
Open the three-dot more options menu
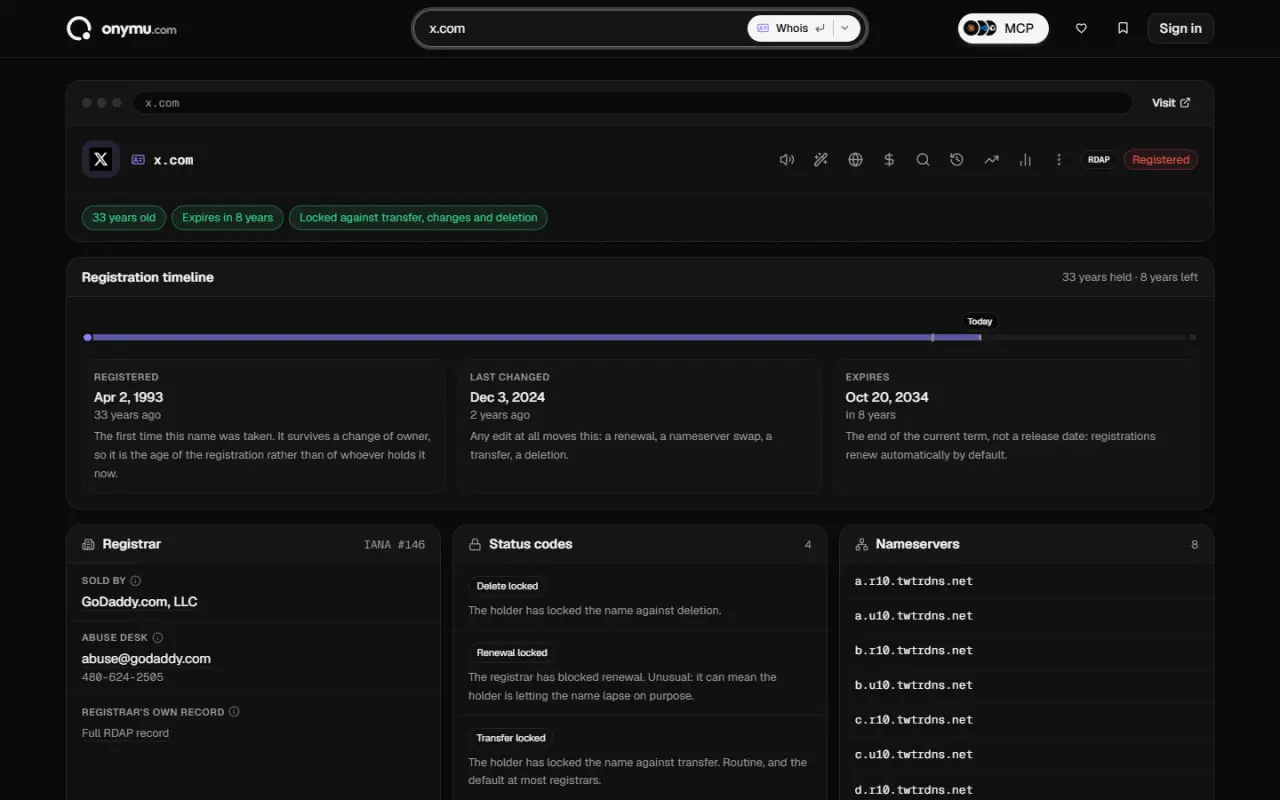(1059, 160)
